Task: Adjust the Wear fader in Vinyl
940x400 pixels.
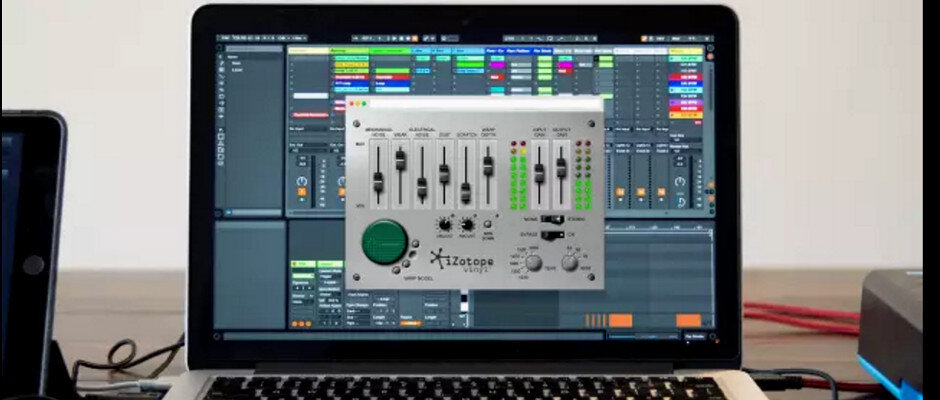Action: 400,159
